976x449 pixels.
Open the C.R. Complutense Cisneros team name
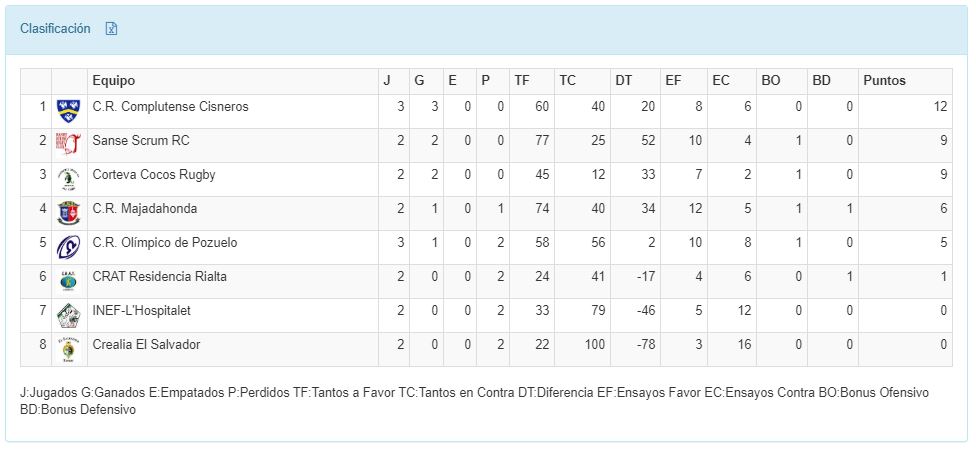tap(170, 107)
